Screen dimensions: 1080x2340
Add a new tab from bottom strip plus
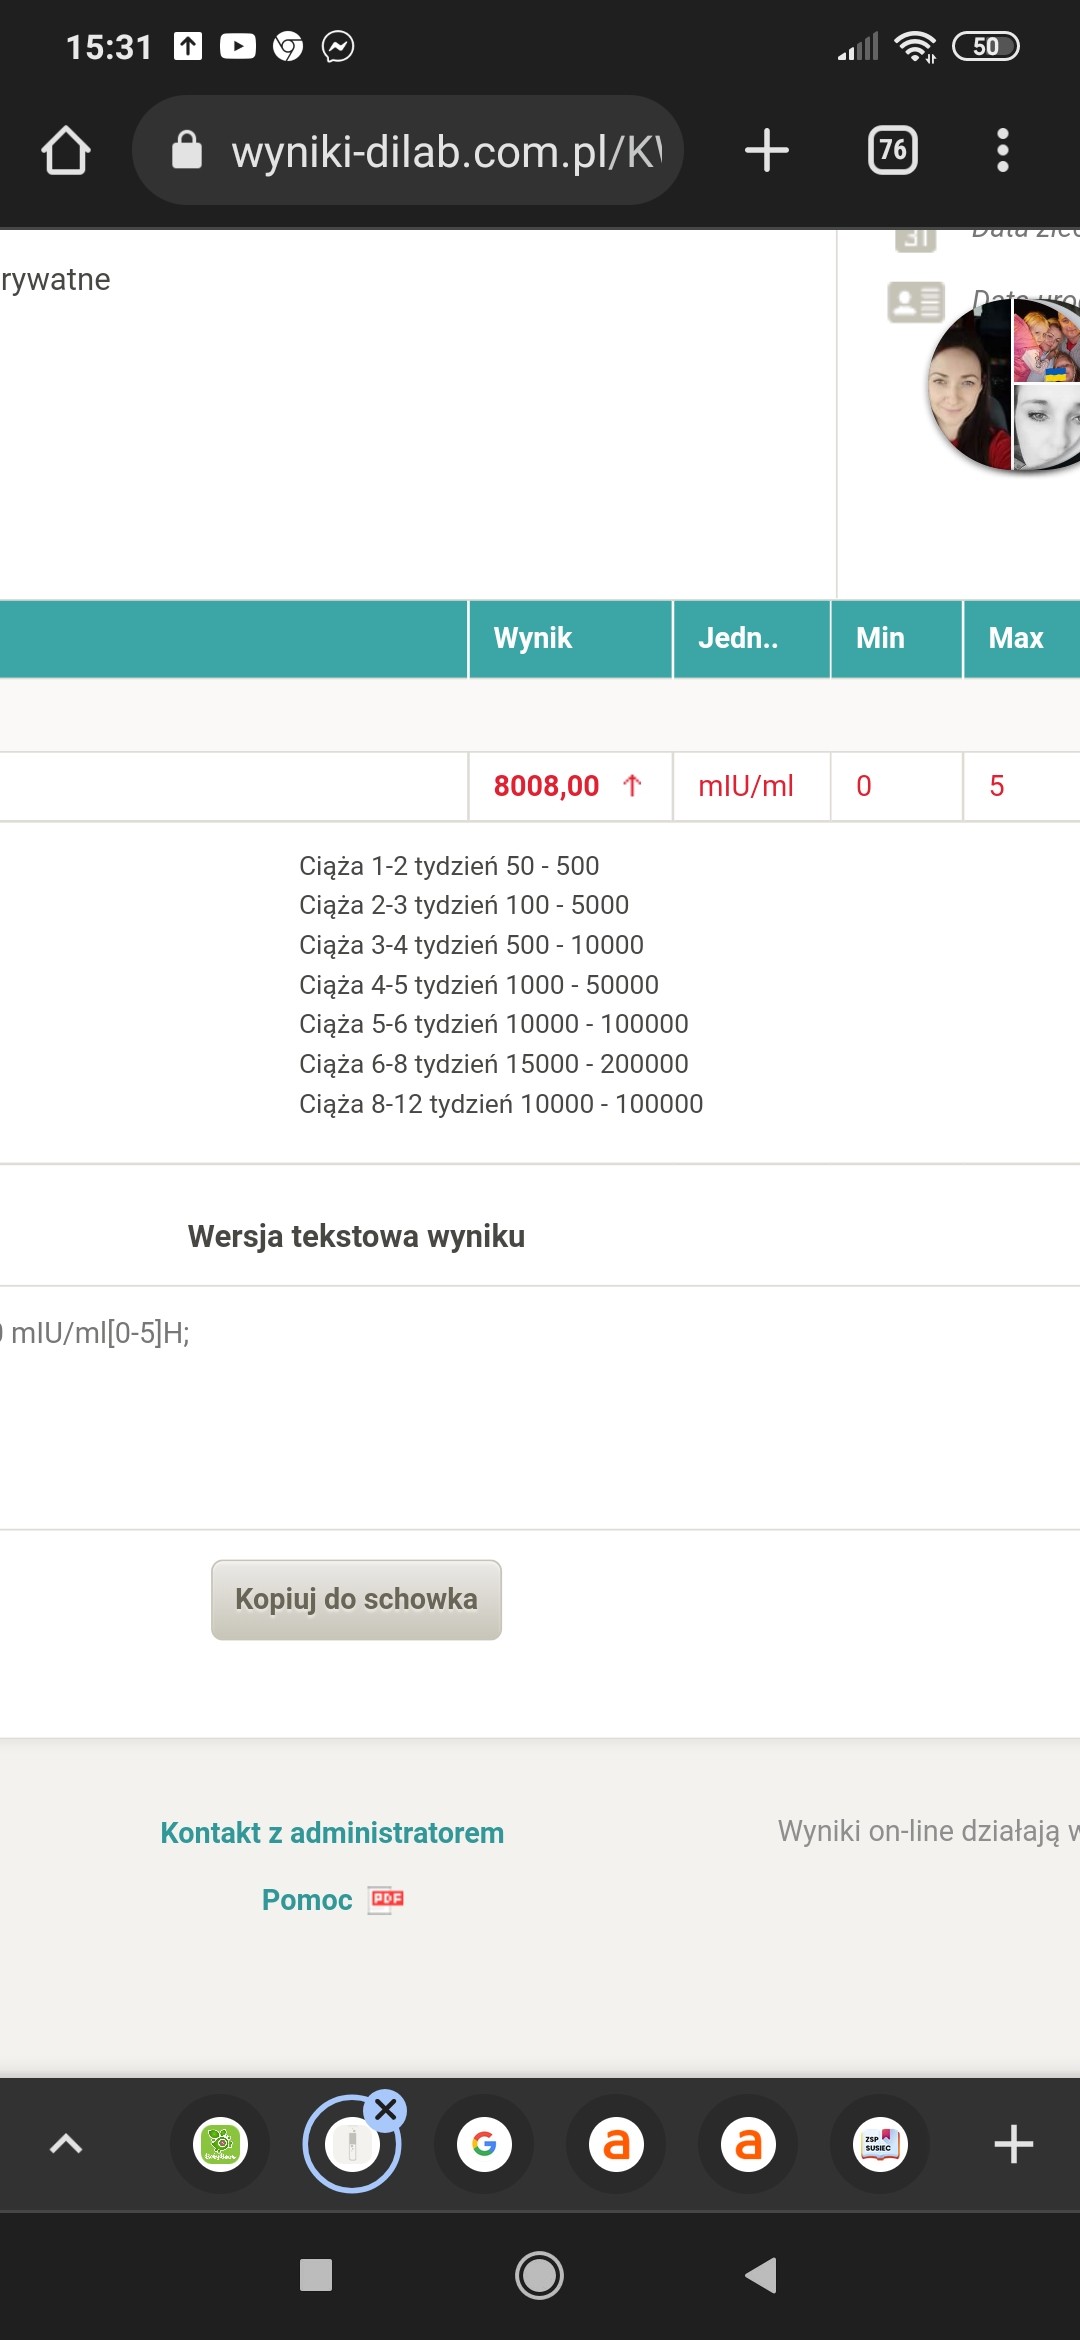pyautogui.click(x=1013, y=2144)
